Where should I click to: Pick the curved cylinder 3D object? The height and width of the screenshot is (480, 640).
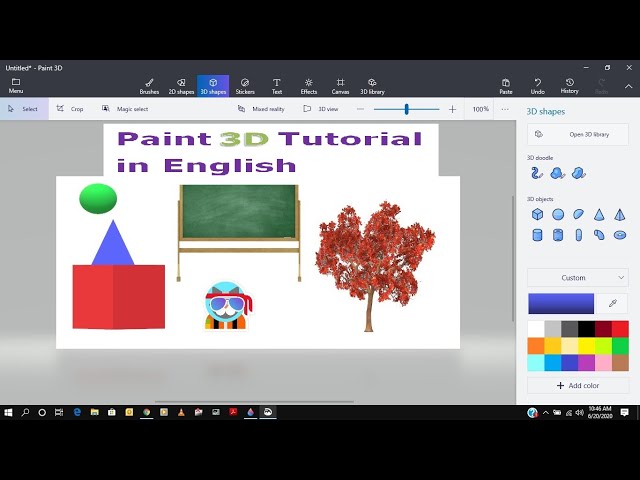(x=599, y=235)
